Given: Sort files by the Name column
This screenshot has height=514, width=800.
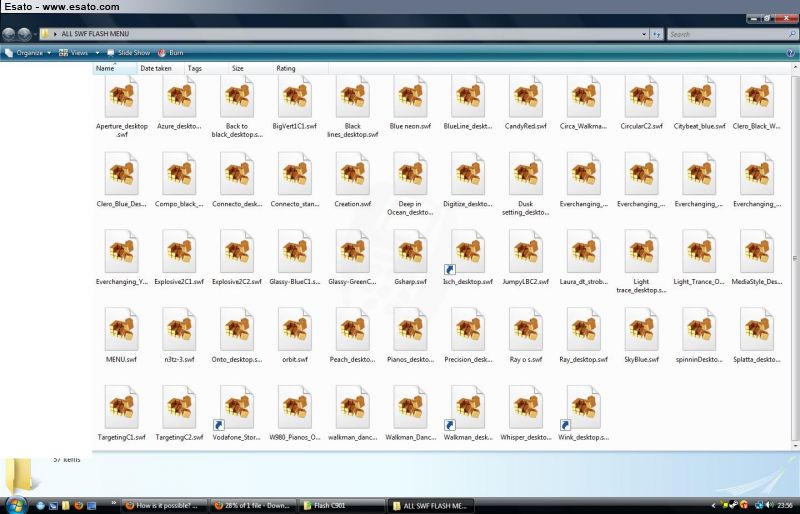Looking at the screenshot, I should [x=105, y=68].
